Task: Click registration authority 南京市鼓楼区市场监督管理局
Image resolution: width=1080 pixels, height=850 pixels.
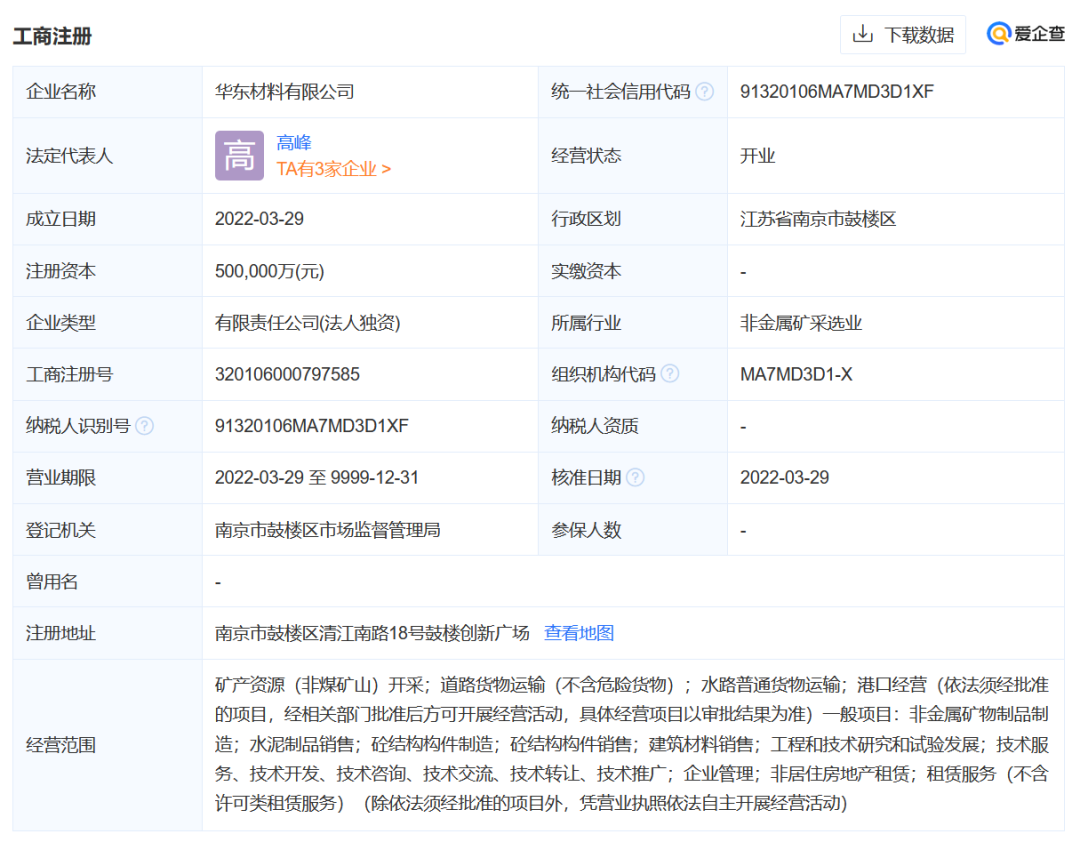Action: pyautogui.click(x=327, y=530)
